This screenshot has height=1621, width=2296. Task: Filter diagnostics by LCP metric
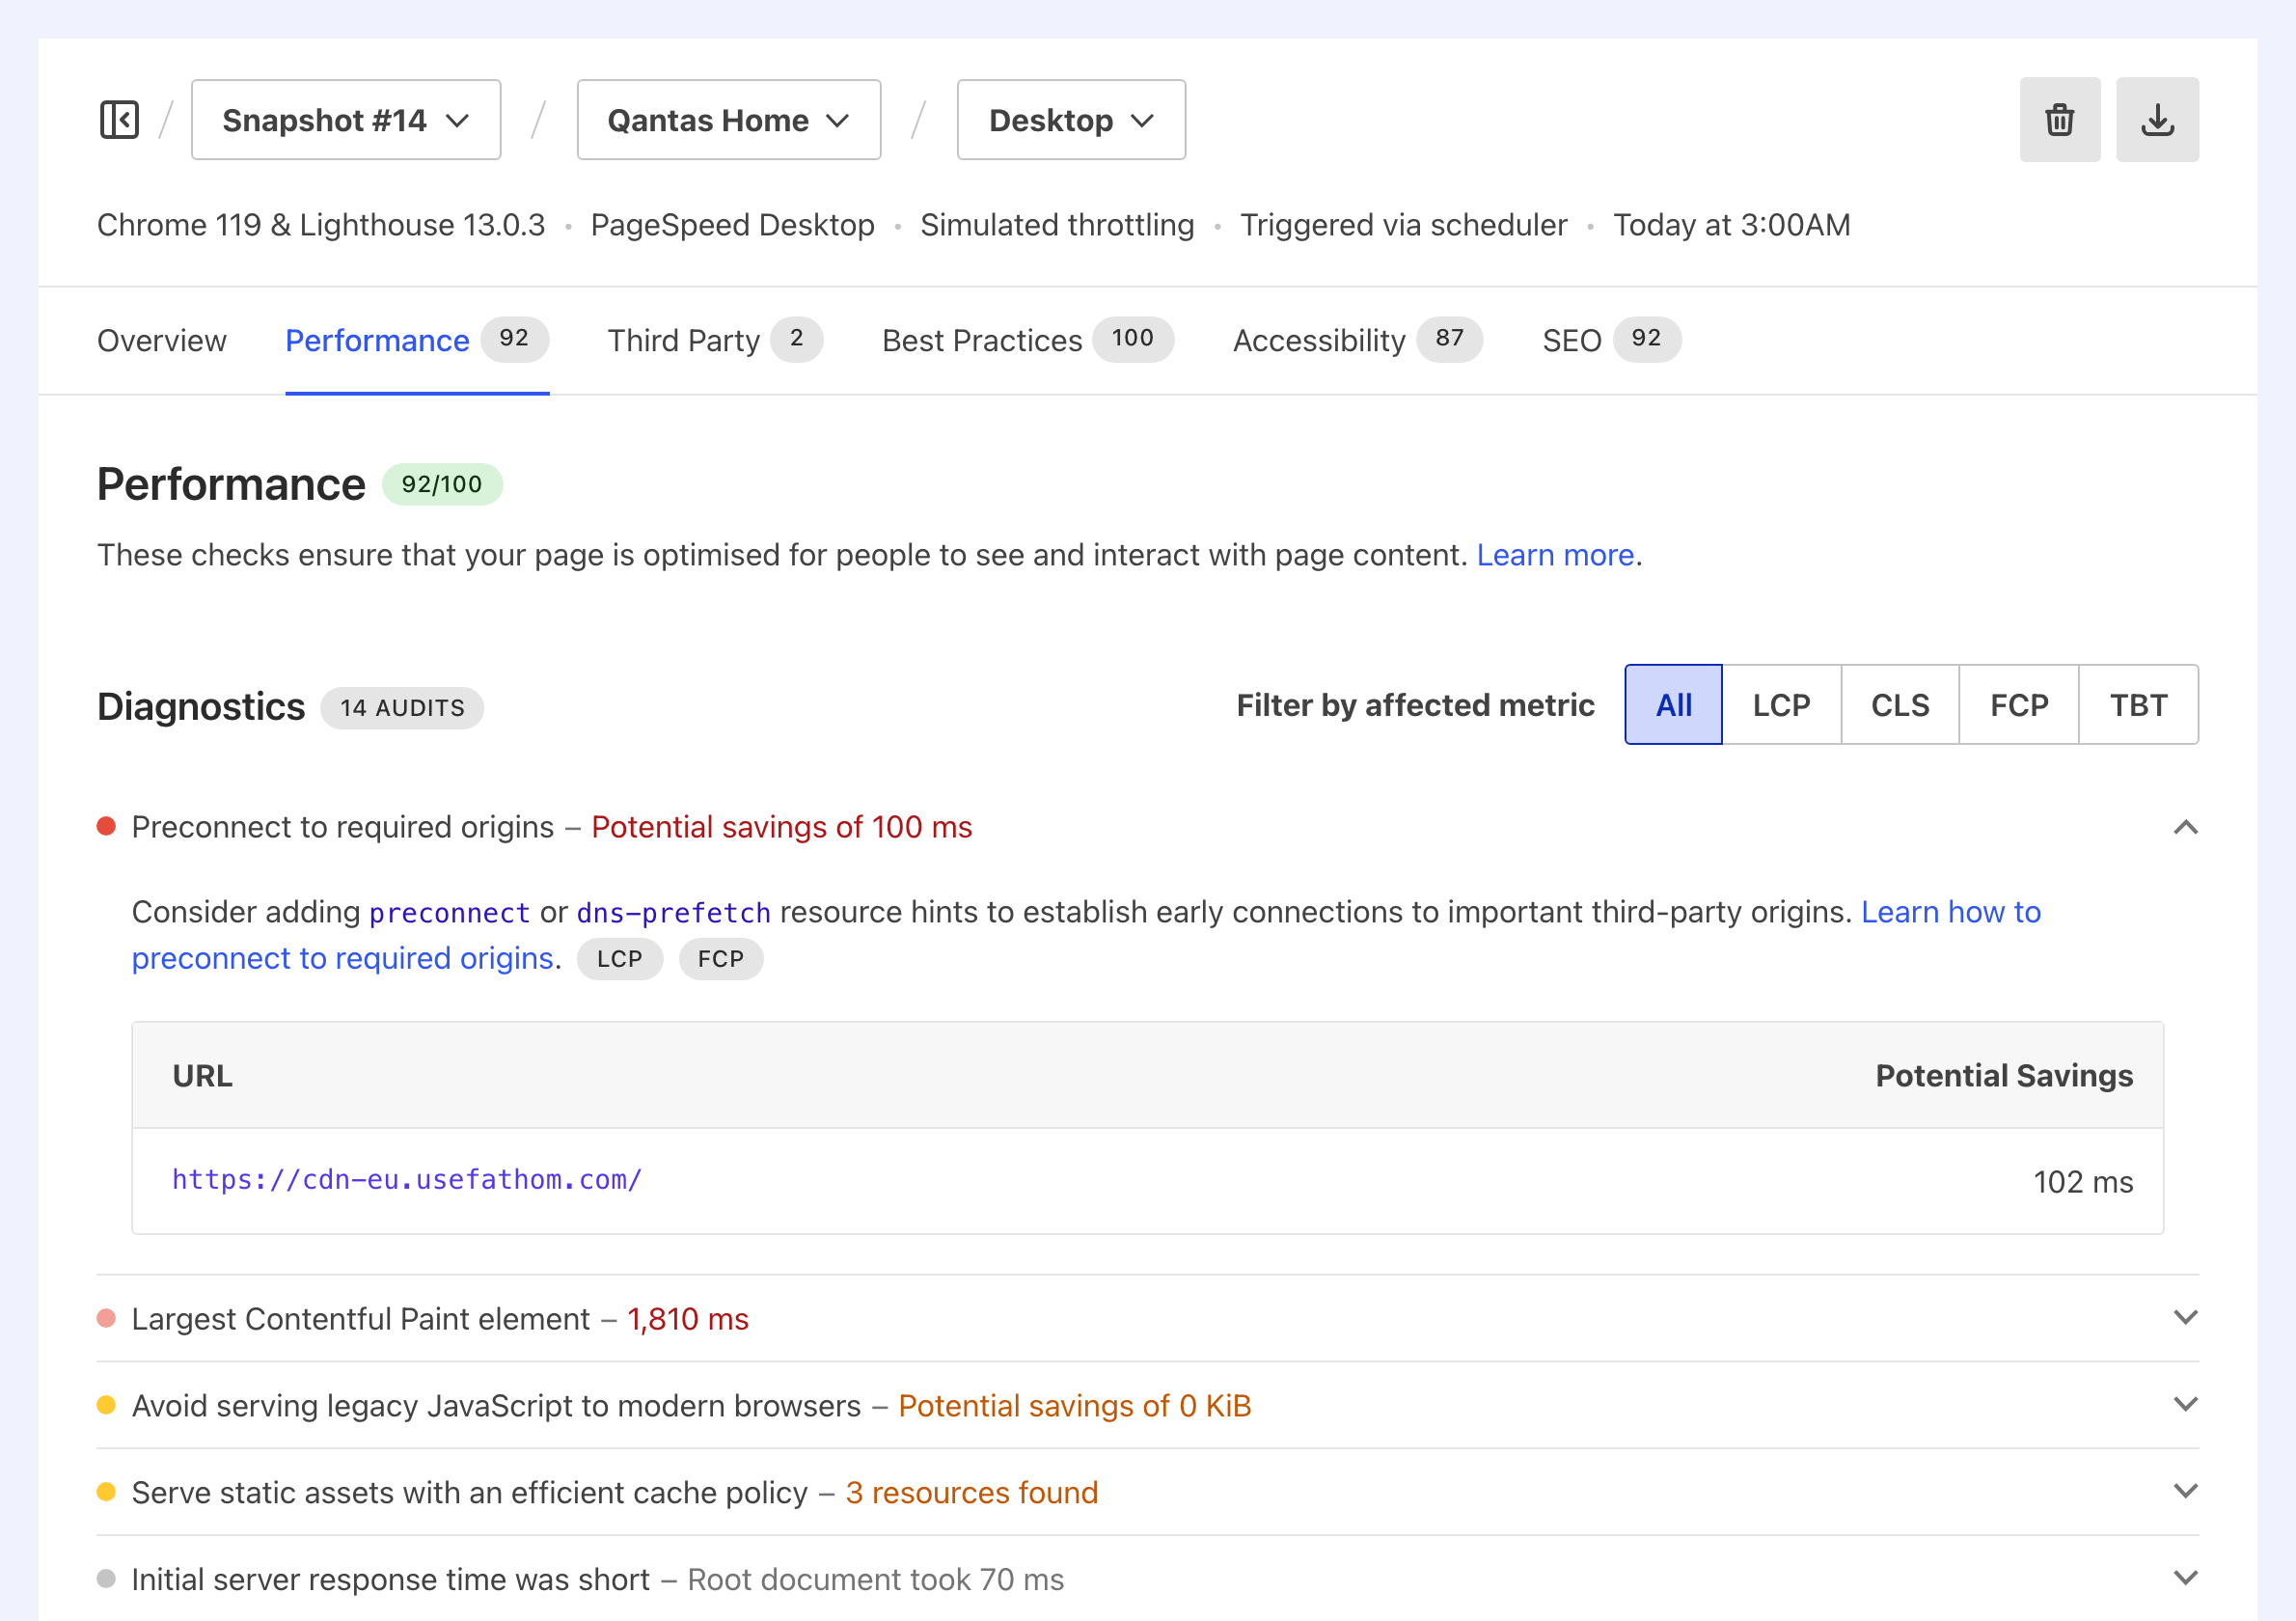coord(1780,705)
